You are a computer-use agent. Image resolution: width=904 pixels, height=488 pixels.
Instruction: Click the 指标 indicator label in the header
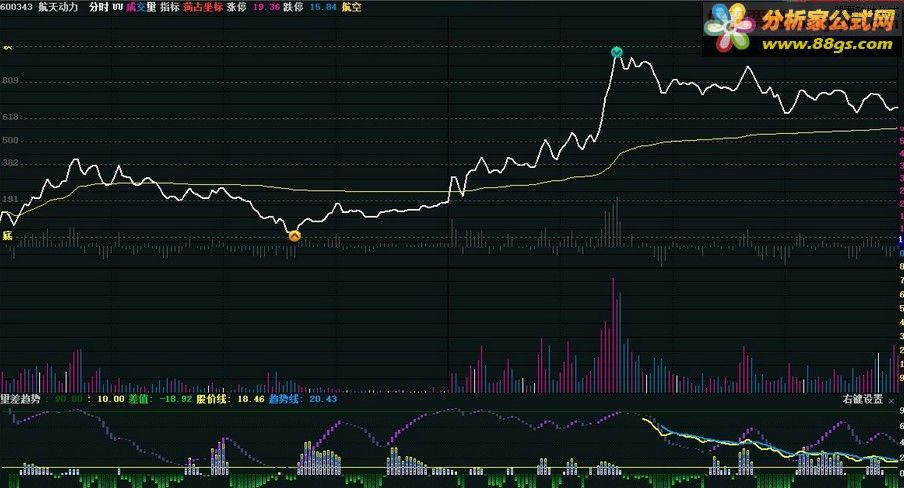point(170,7)
